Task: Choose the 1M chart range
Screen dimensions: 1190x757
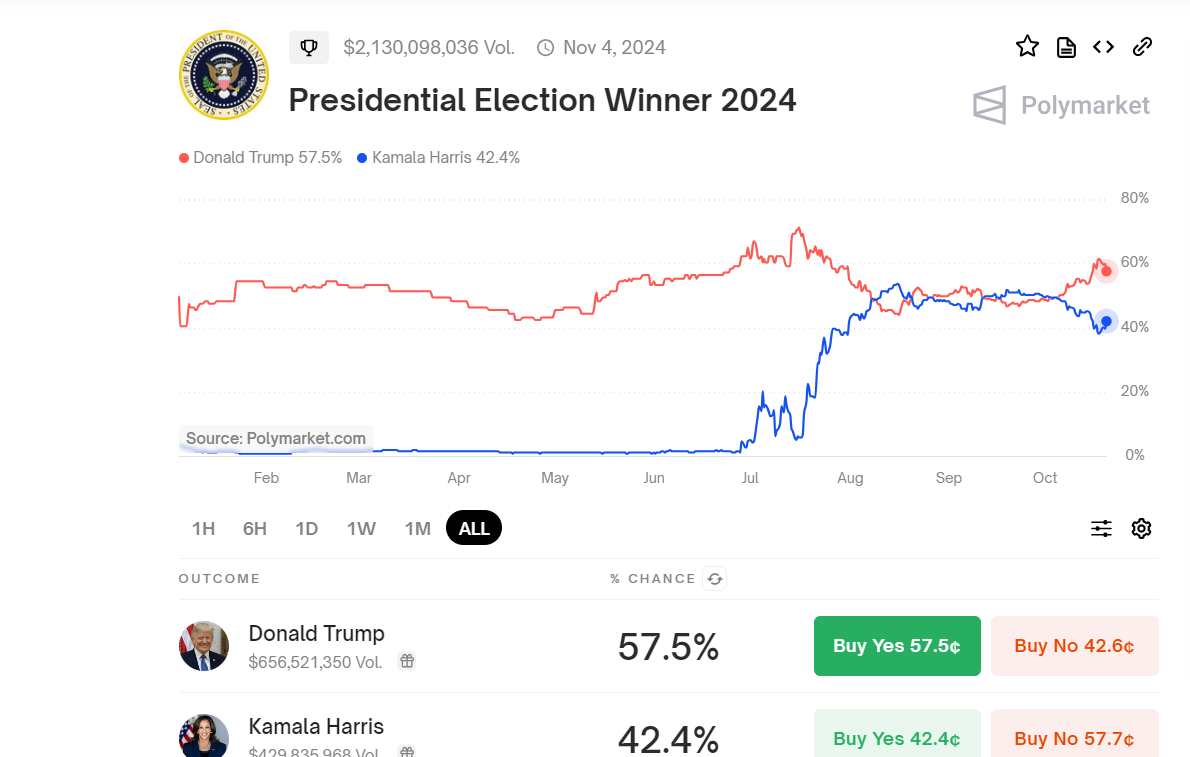Action: (417, 528)
